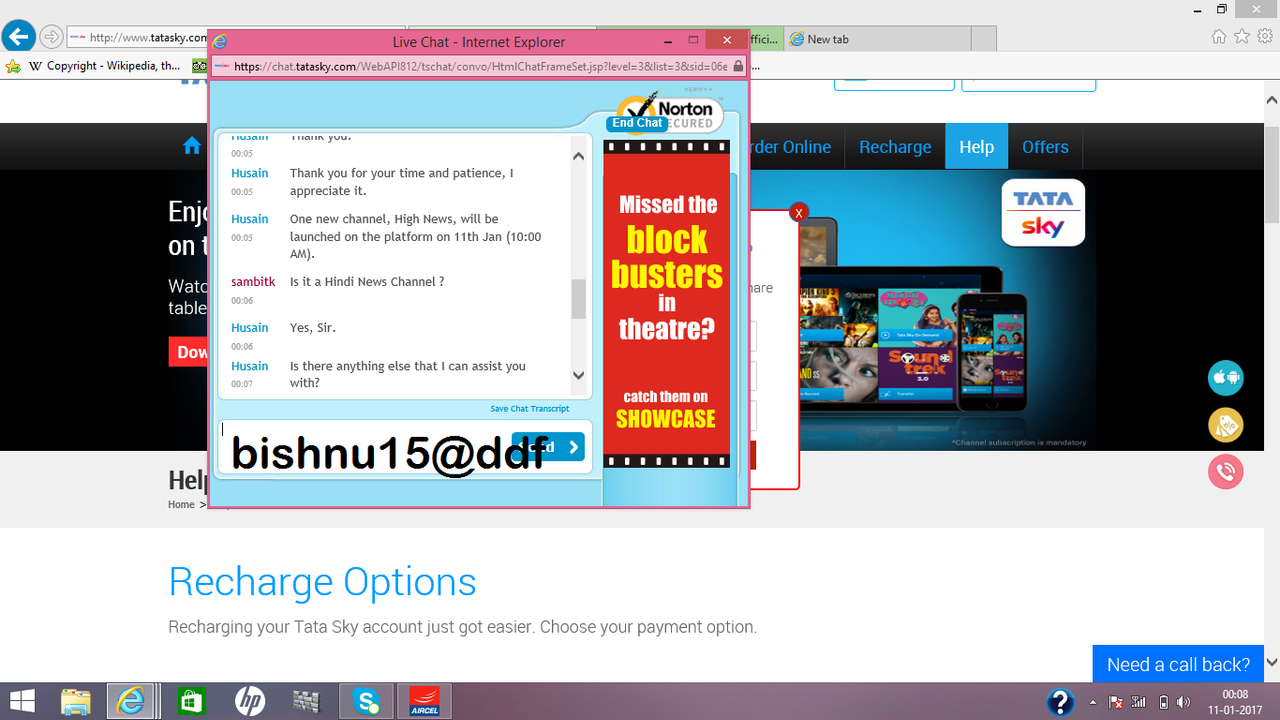Open the Action Center flag tray icon
The image size is (1280, 720).
(1115, 702)
